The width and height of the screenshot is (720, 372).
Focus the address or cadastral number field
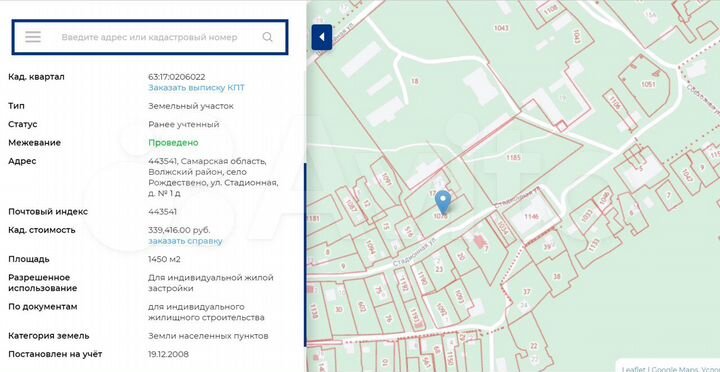150,37
